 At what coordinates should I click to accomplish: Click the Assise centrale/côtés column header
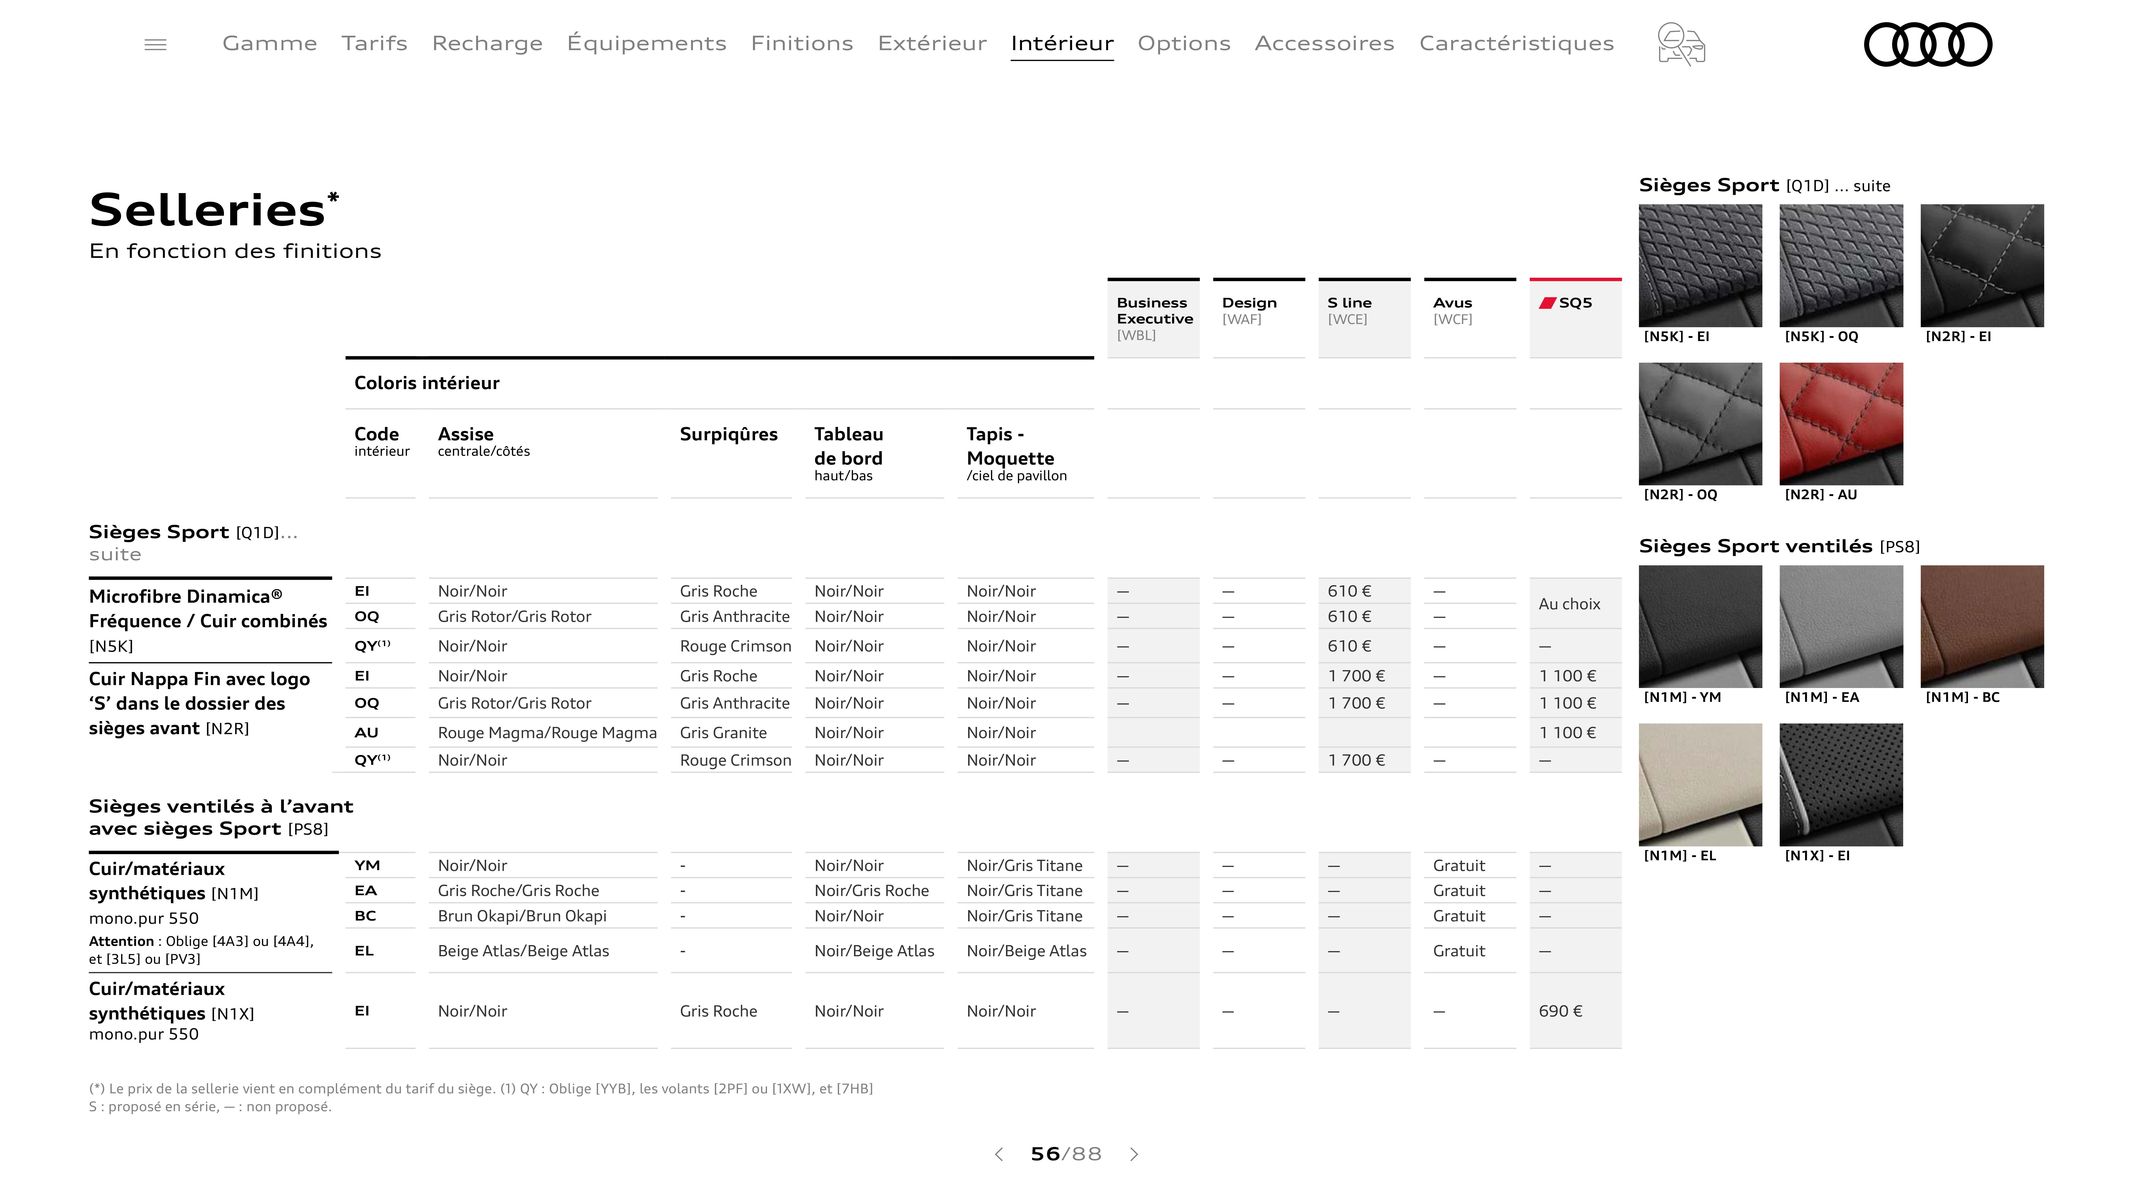484,441
